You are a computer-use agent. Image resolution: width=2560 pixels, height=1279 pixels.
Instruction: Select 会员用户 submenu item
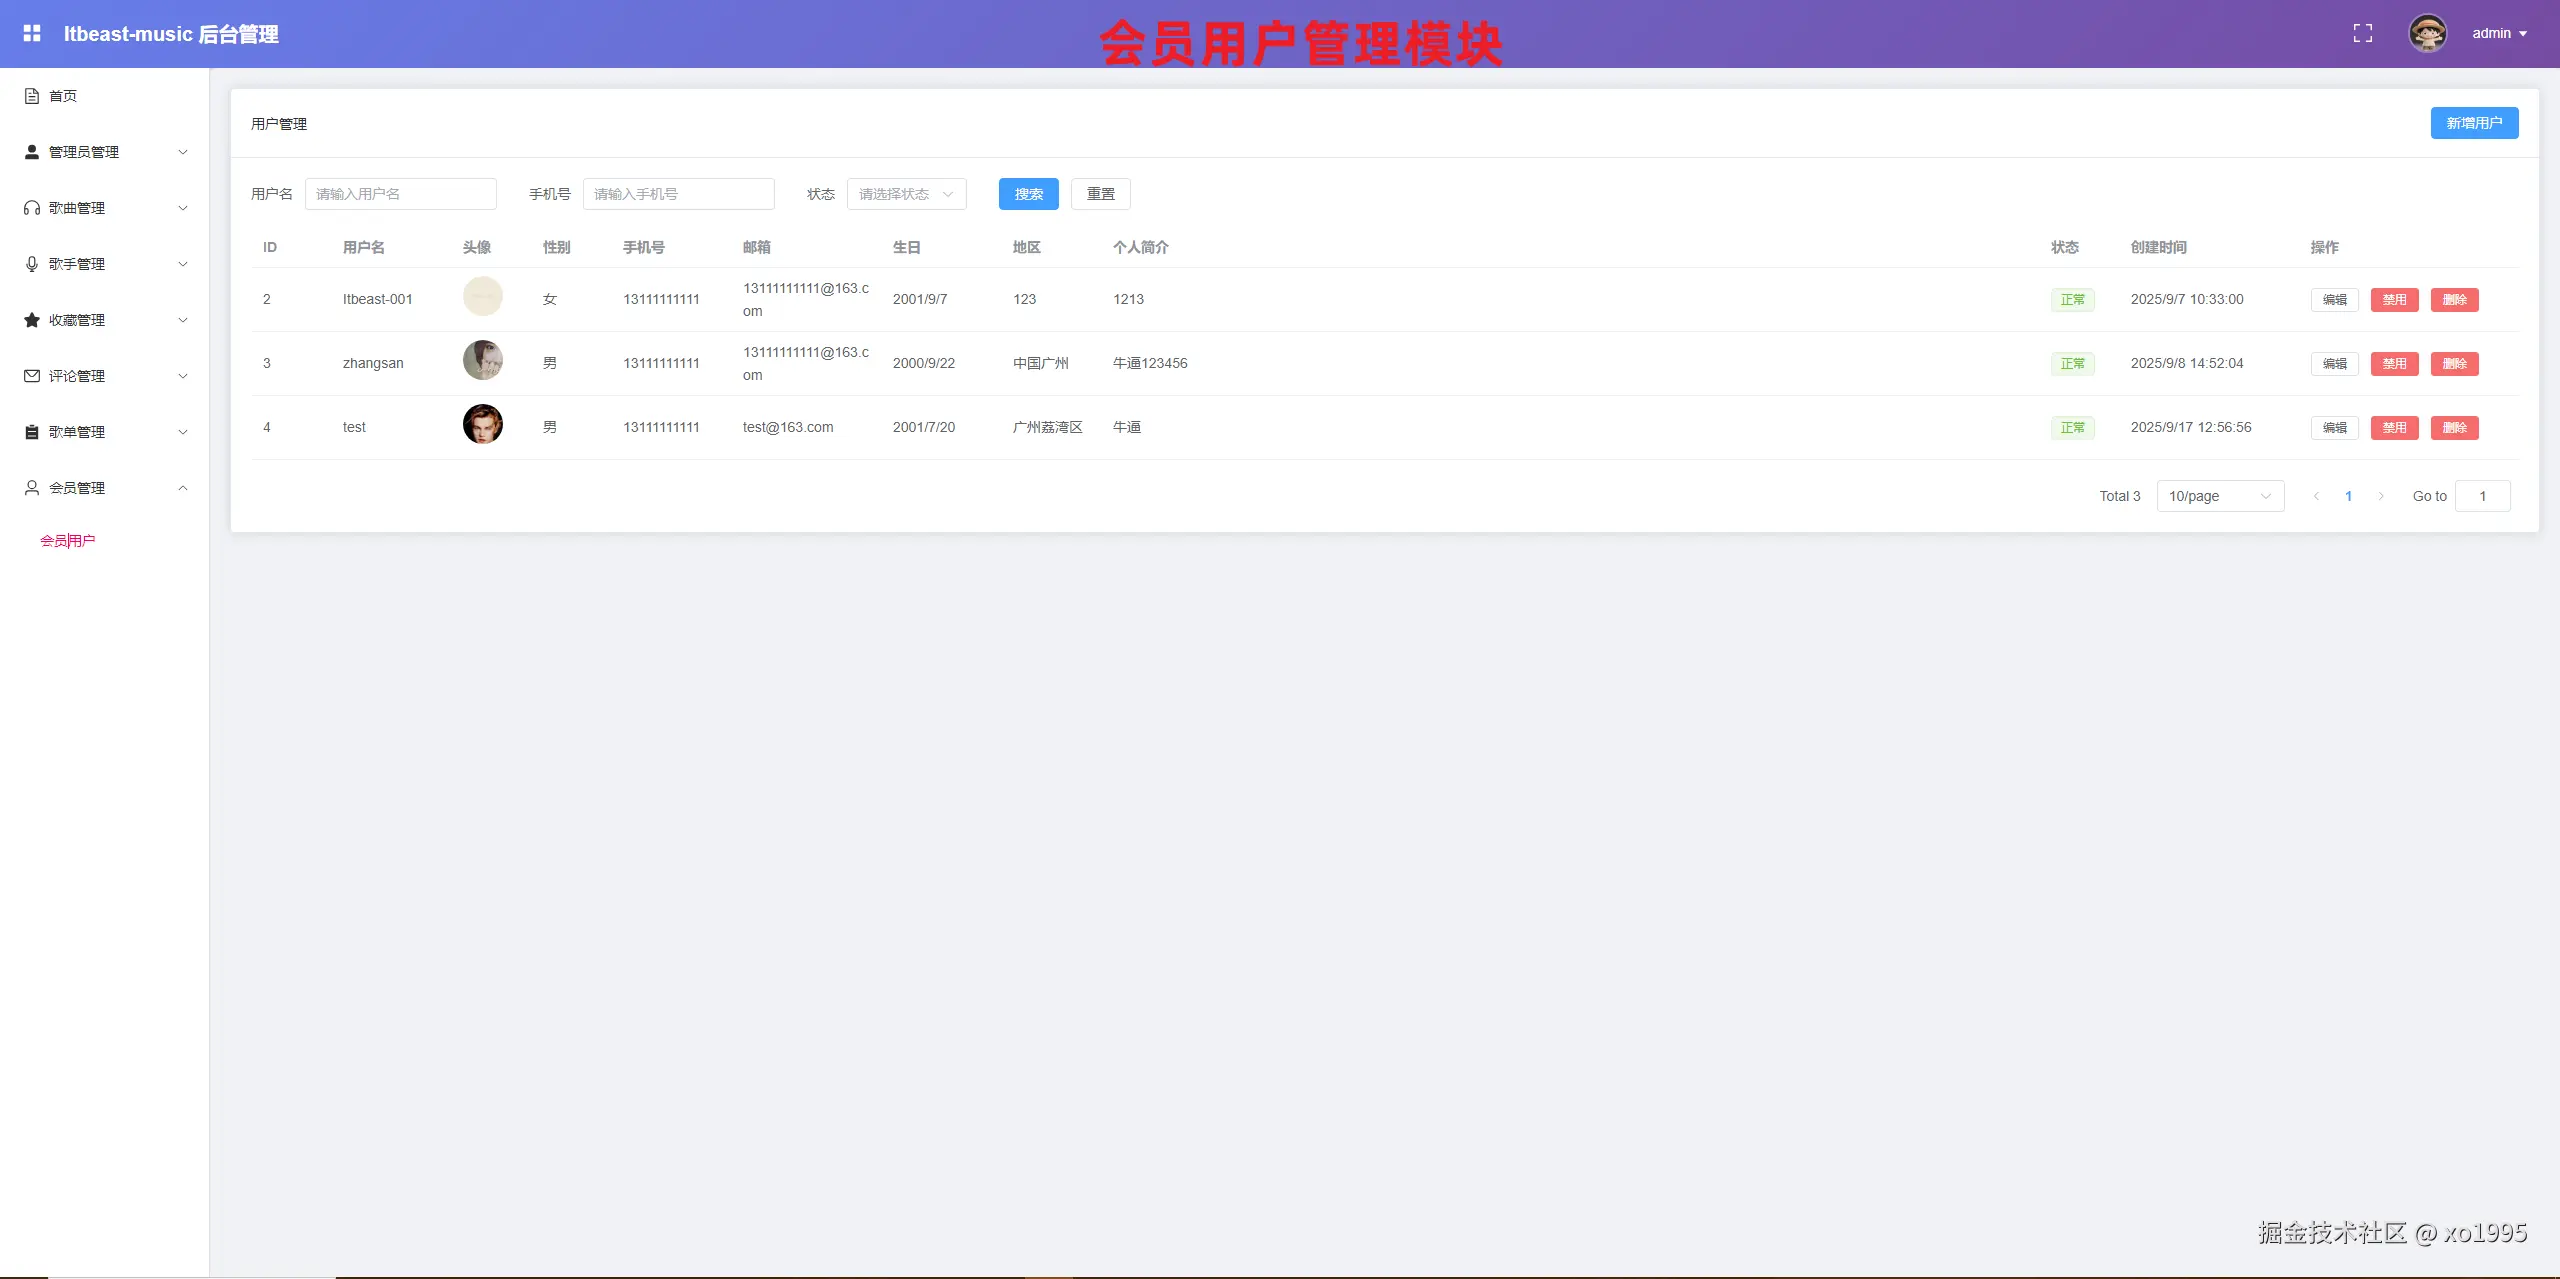point(68,541)
